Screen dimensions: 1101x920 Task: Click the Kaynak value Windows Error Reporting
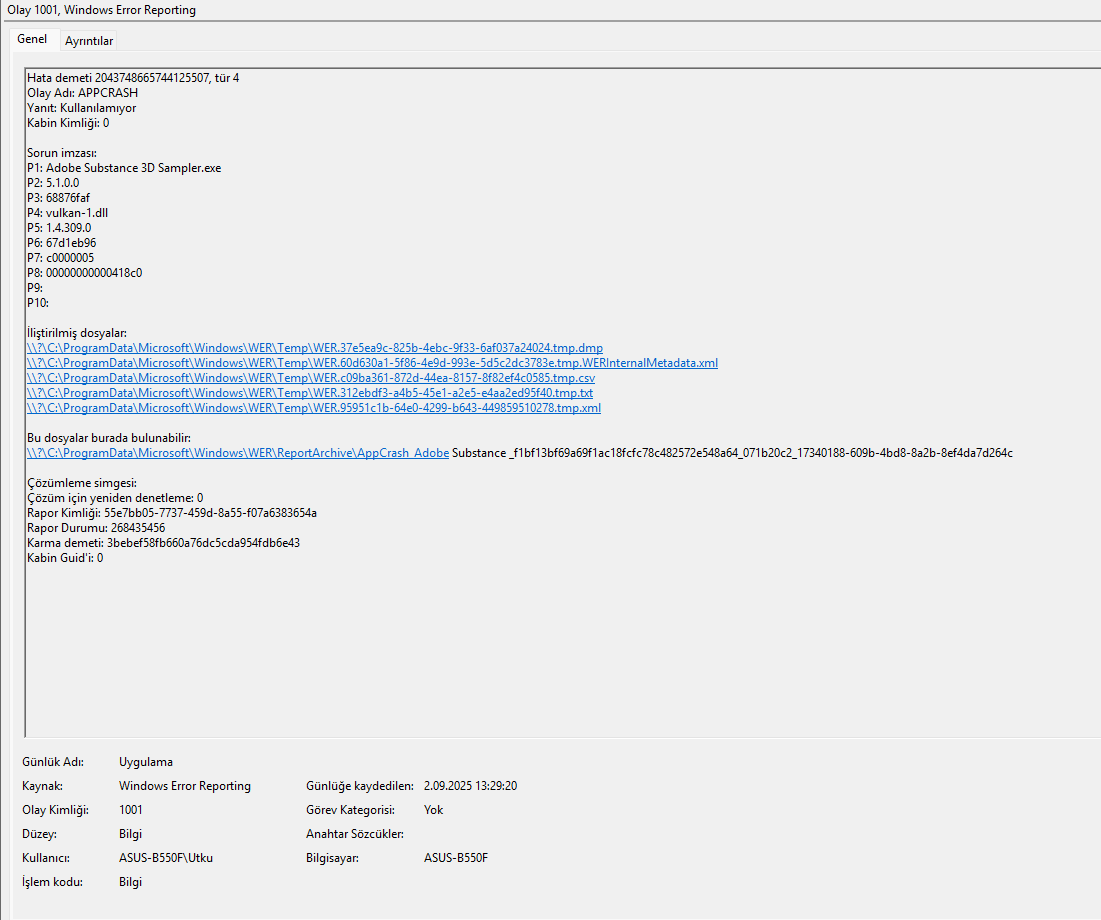[185, 786]
